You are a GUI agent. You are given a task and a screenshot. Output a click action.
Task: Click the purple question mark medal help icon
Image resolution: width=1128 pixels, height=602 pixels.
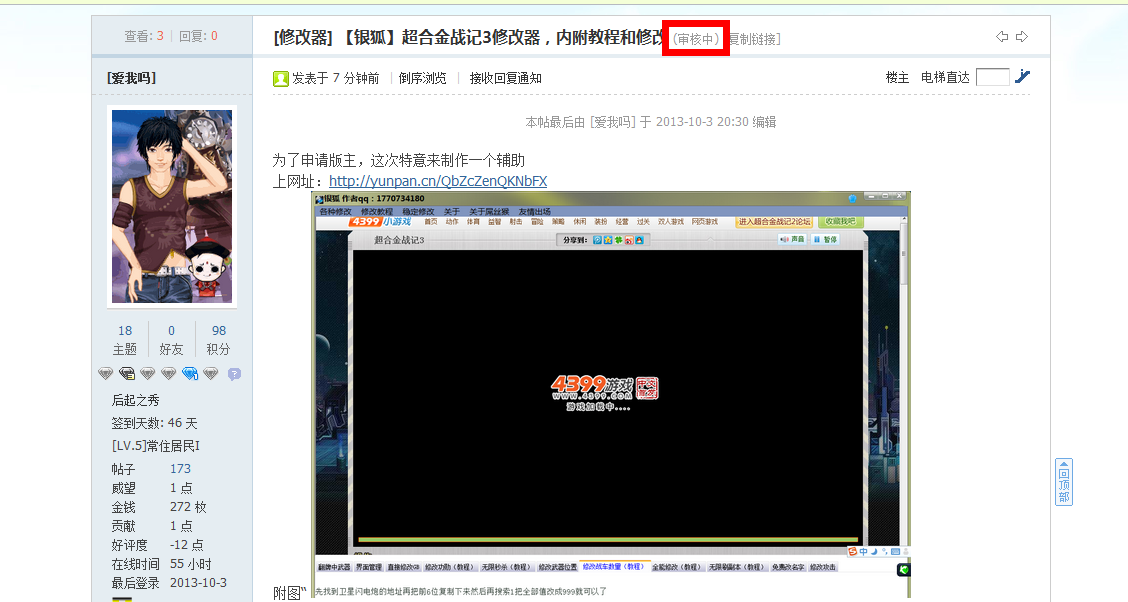[234, 374]
